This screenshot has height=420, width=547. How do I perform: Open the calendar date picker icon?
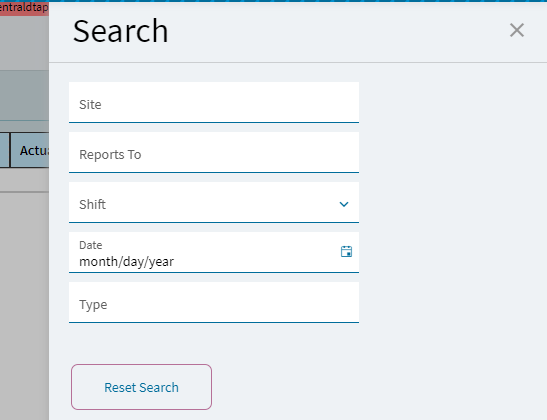pyautogui.click(x=346, y=252)
